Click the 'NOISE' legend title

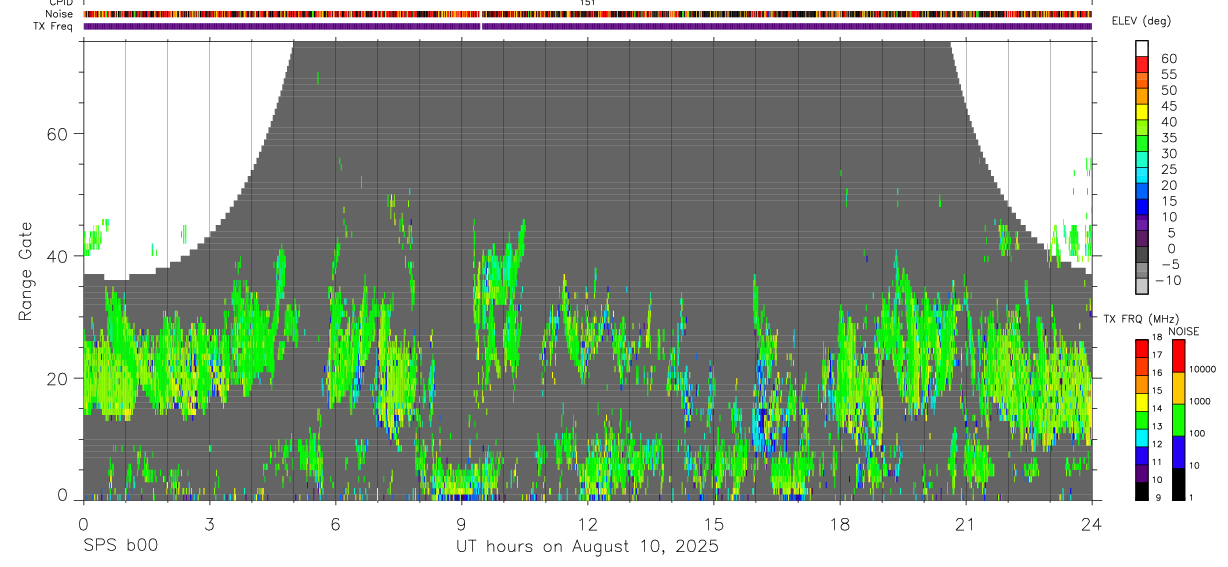1184,331
